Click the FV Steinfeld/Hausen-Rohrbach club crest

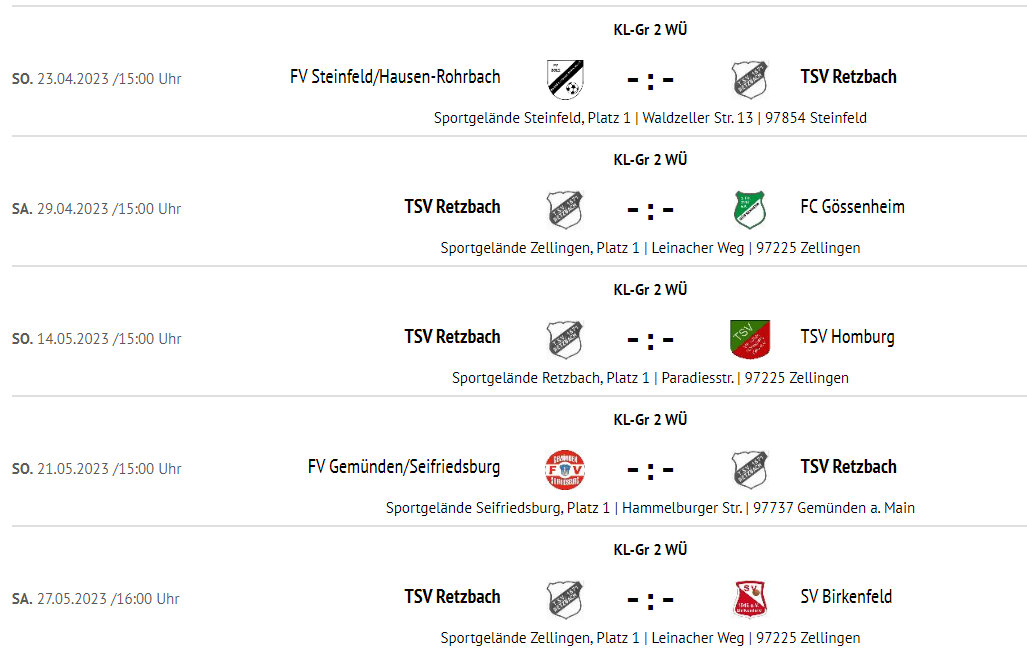point(565,79)
